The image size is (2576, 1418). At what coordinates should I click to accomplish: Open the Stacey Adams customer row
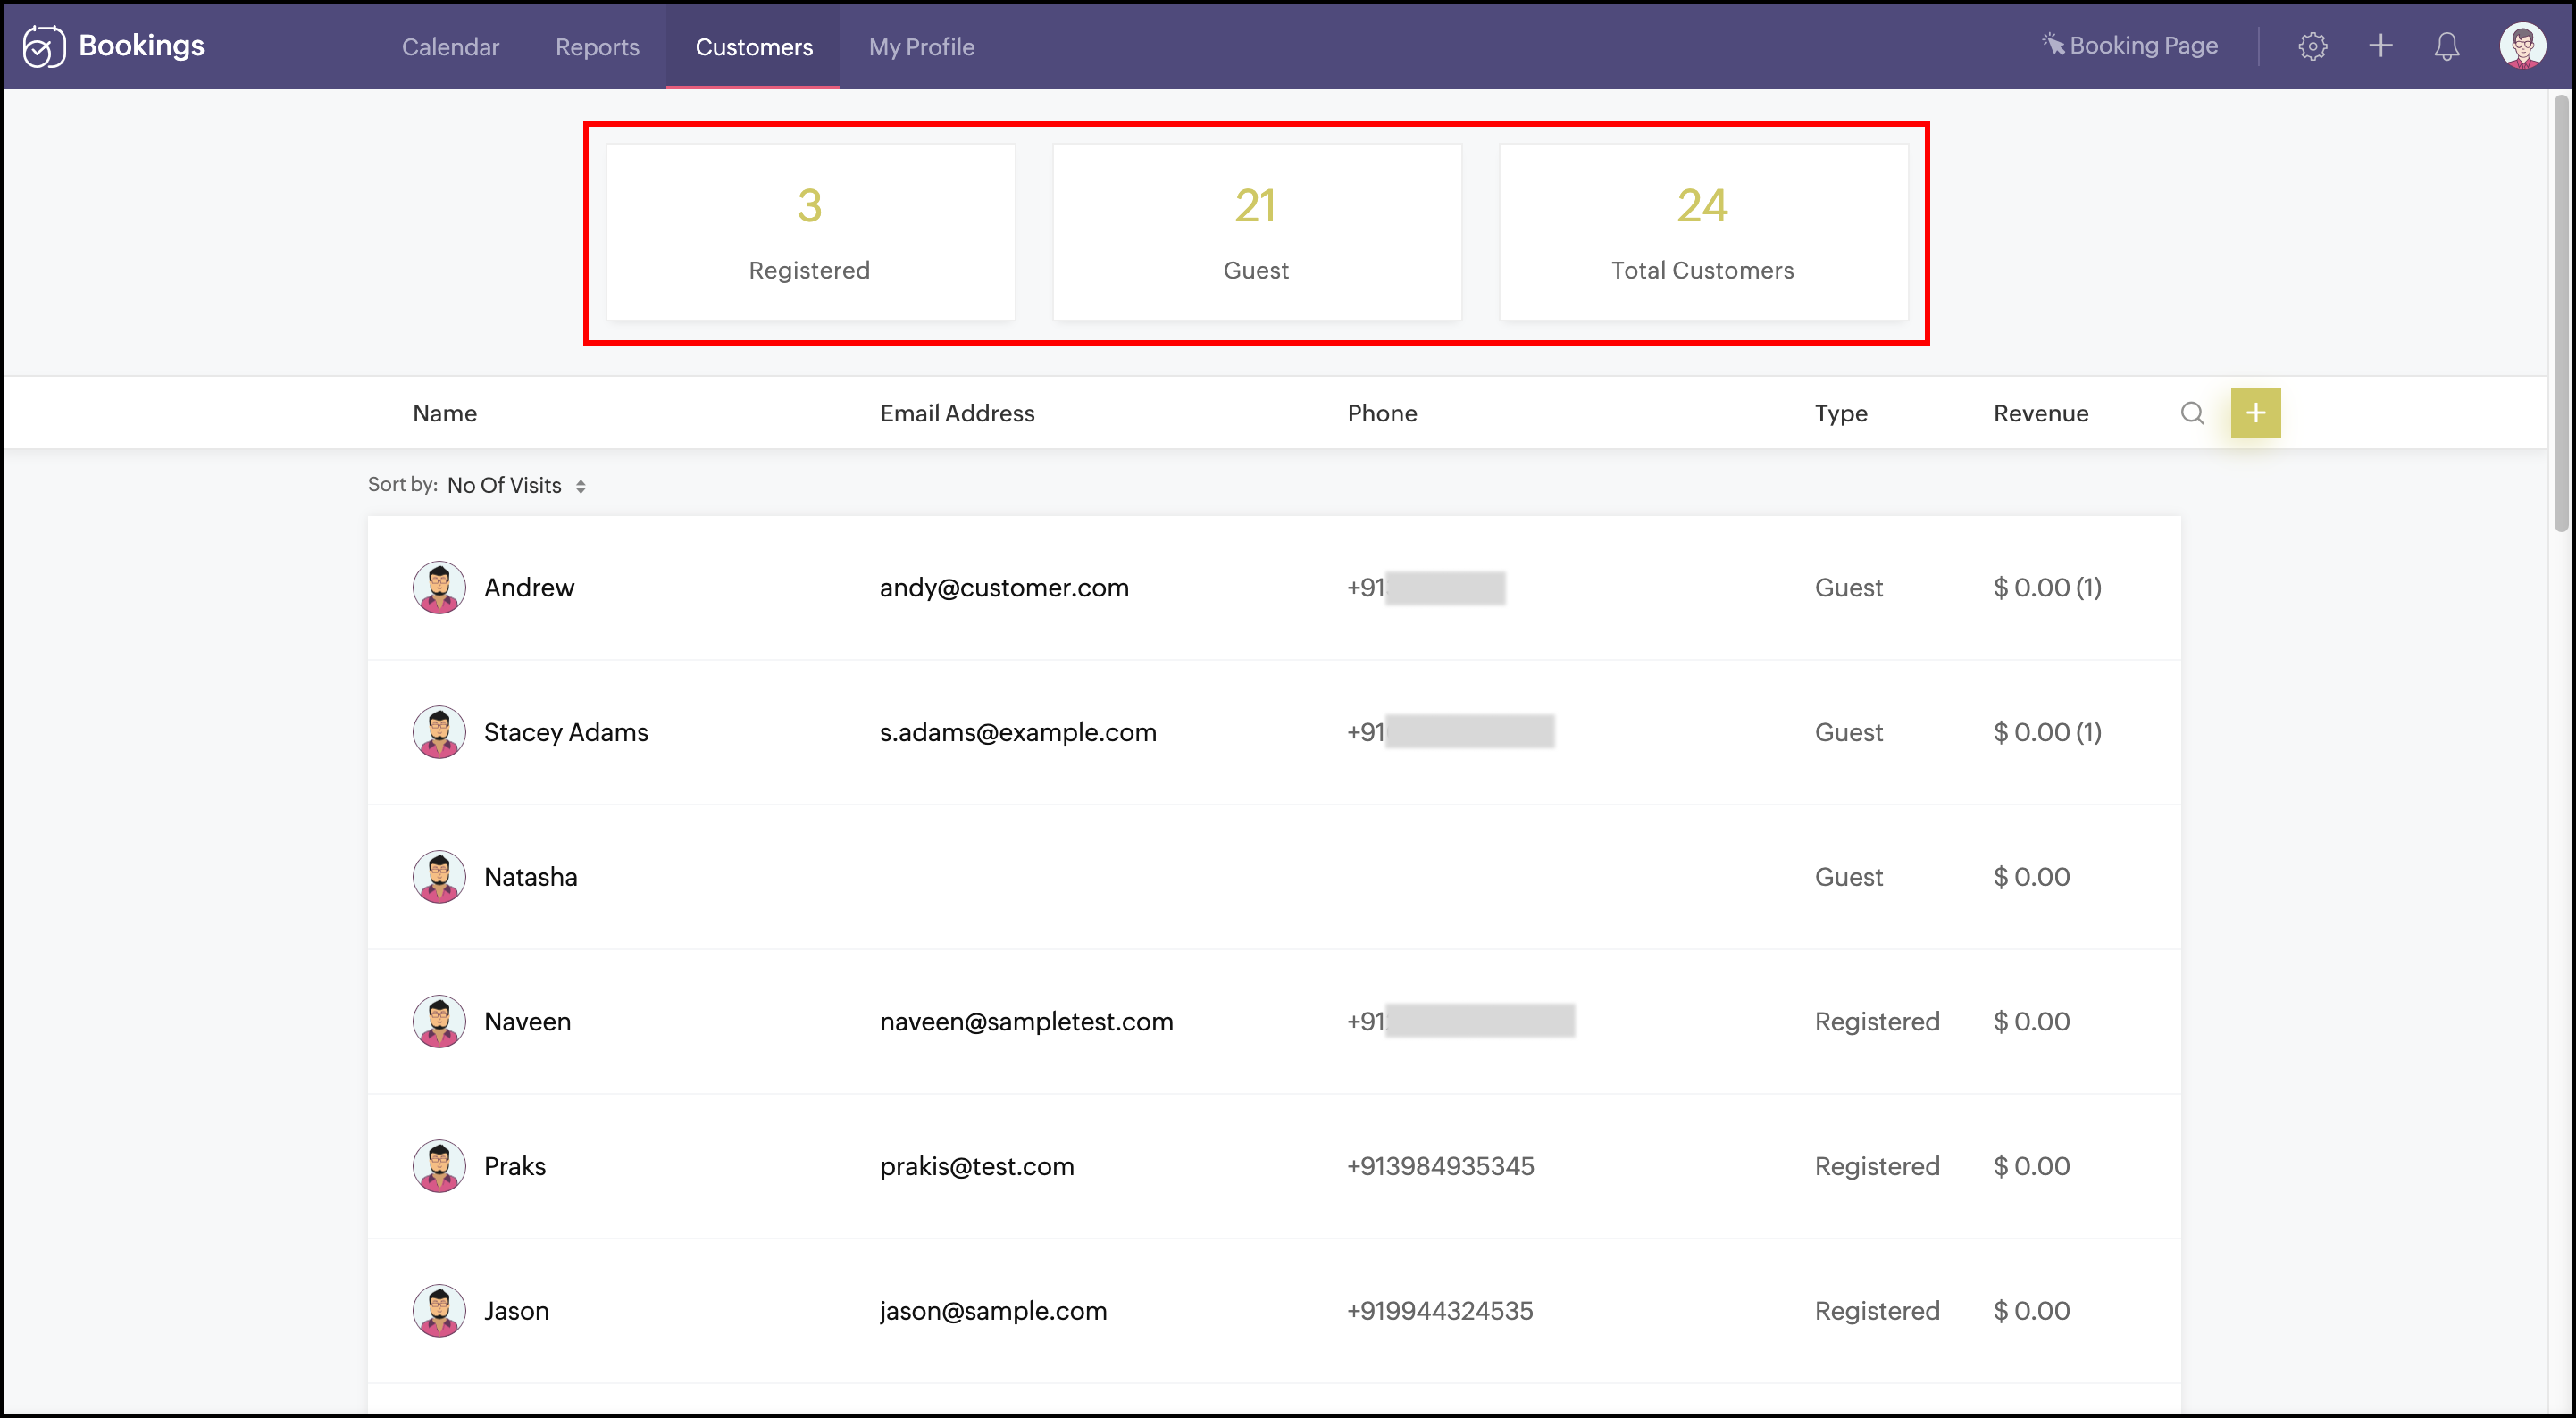566,732
